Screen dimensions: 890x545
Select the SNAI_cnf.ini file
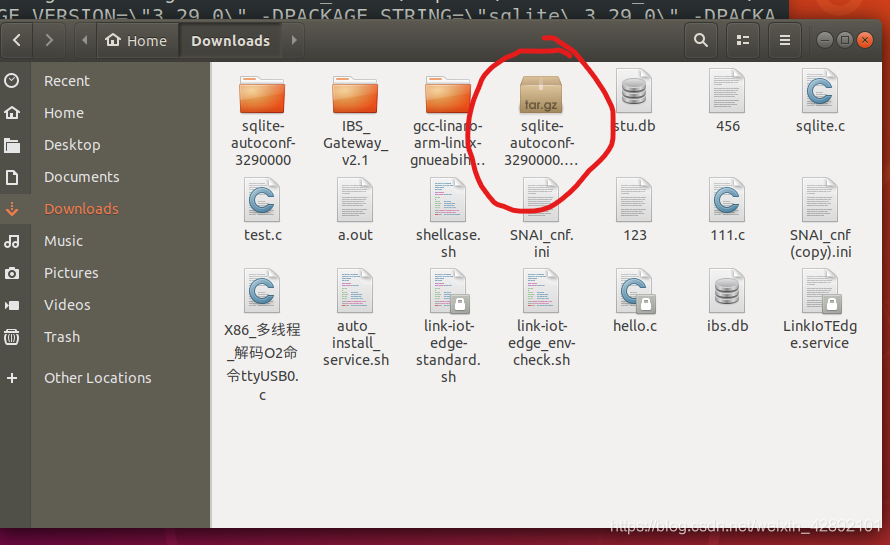coord(541,219)
